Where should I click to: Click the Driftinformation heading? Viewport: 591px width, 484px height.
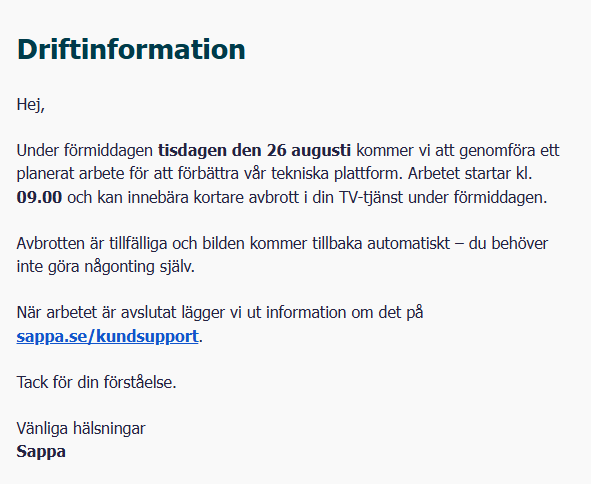(x=131, y=49)
